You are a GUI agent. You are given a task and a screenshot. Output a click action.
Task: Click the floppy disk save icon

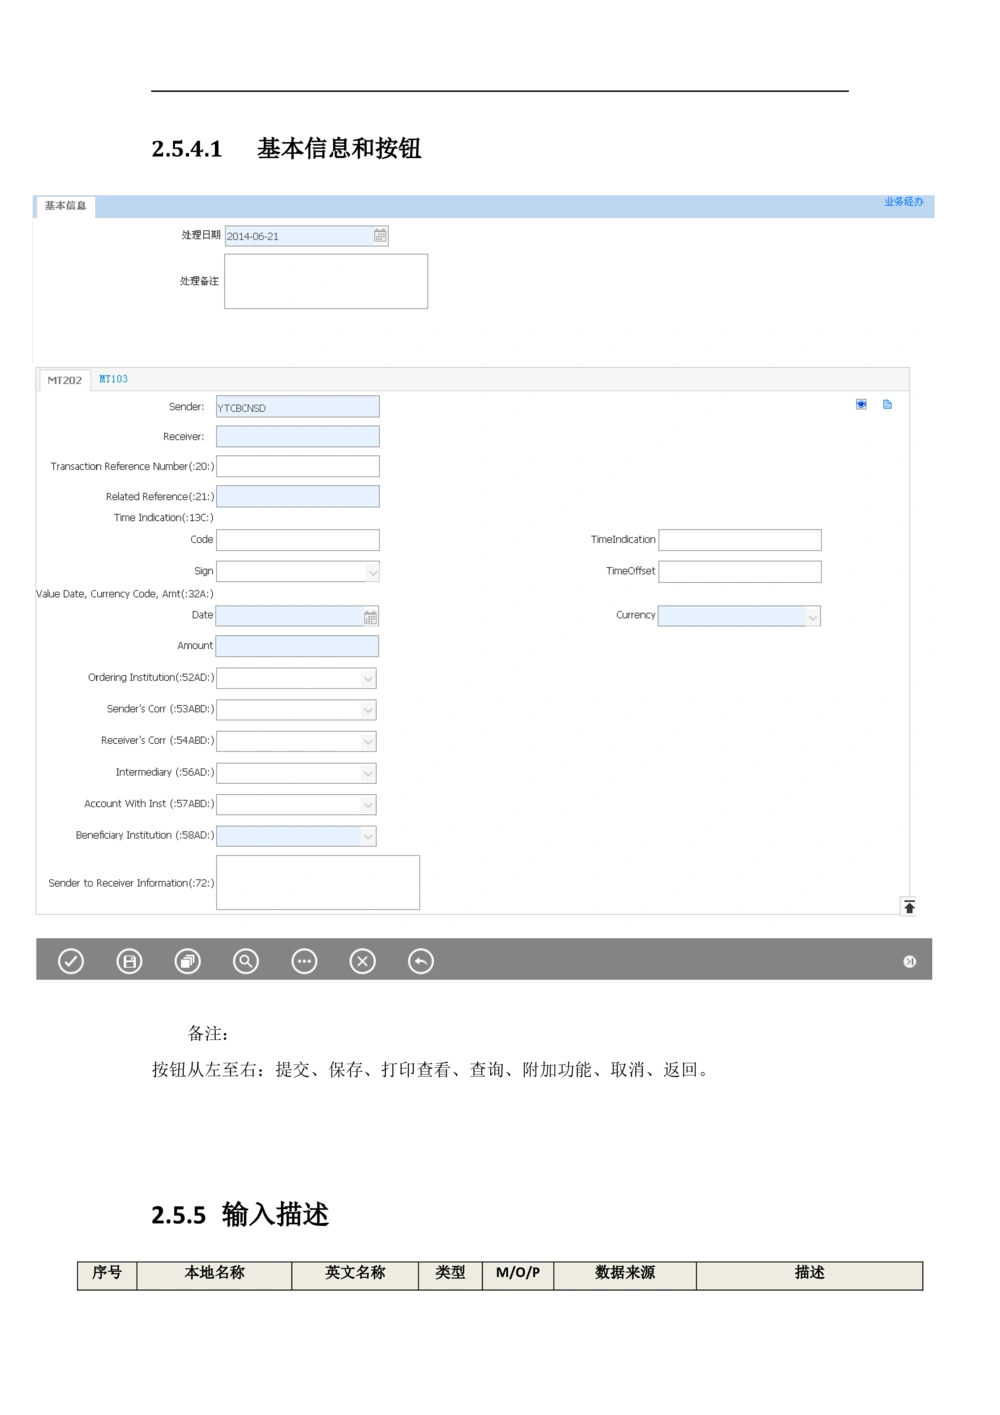[129, 961]
